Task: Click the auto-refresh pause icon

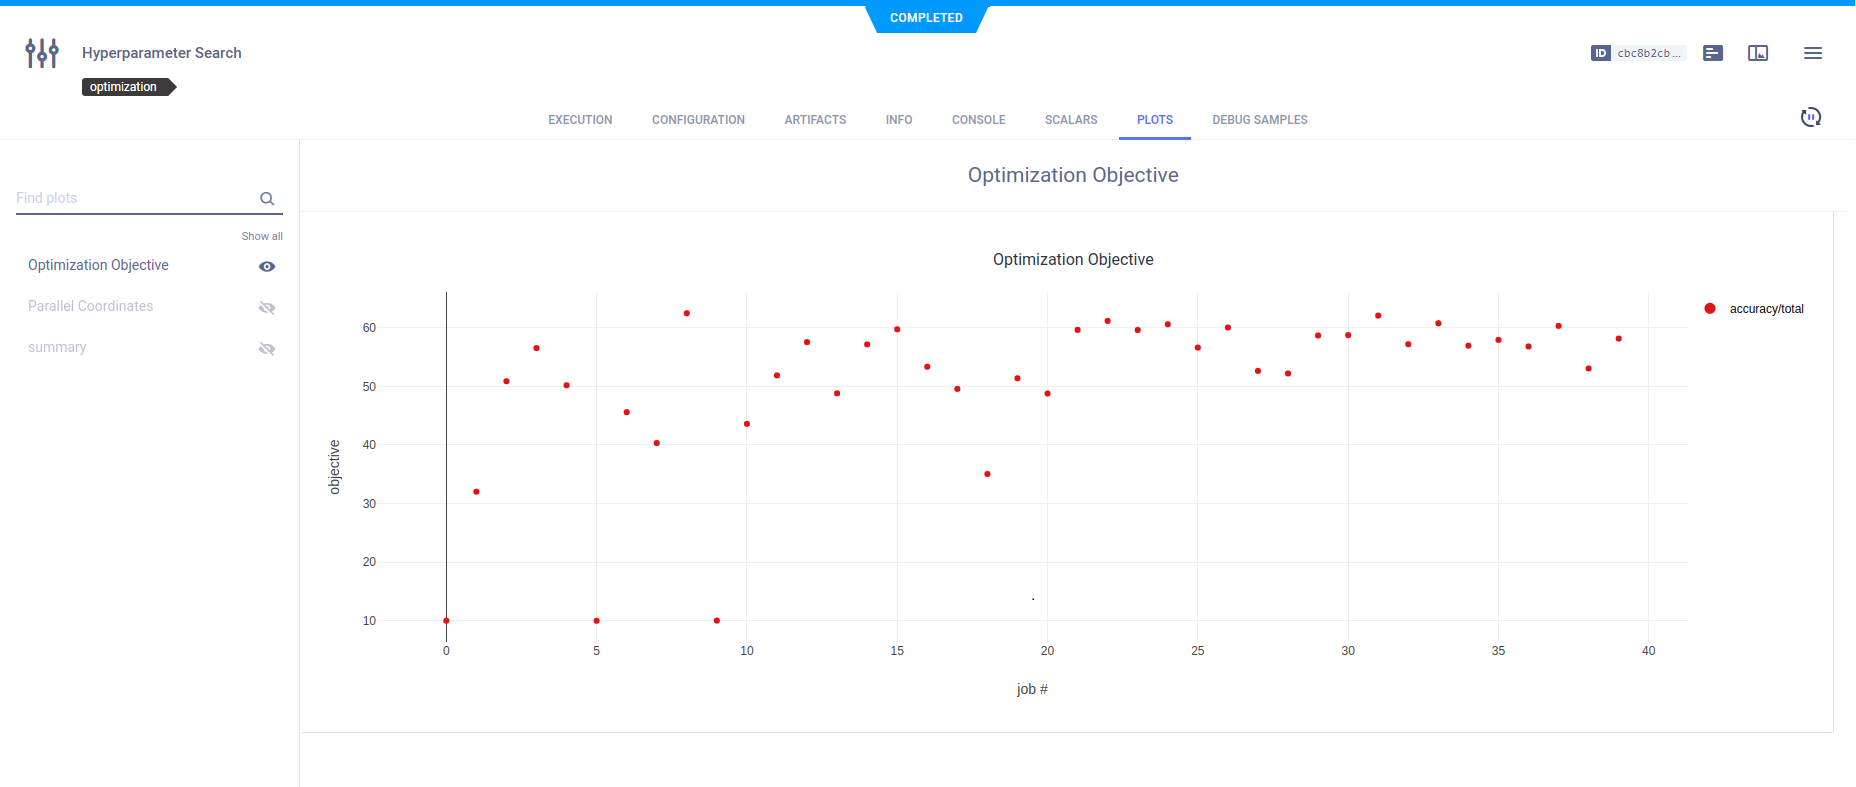Action: click(x=1810, y=117)
